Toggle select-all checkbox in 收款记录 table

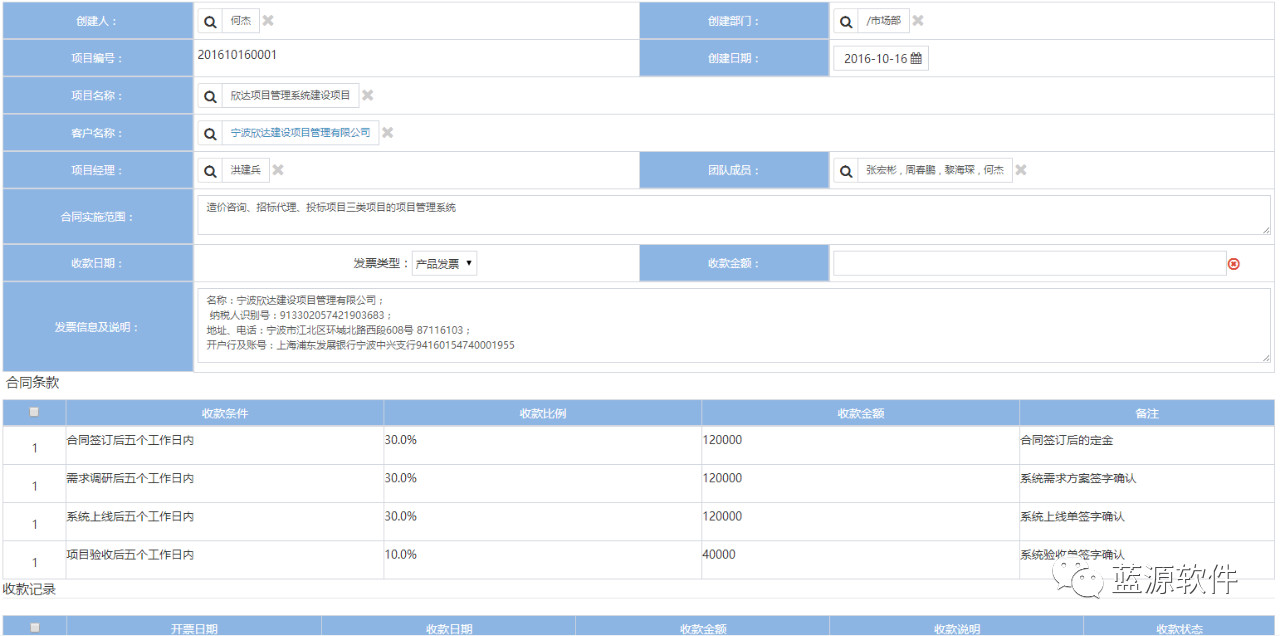pos(35,628)
